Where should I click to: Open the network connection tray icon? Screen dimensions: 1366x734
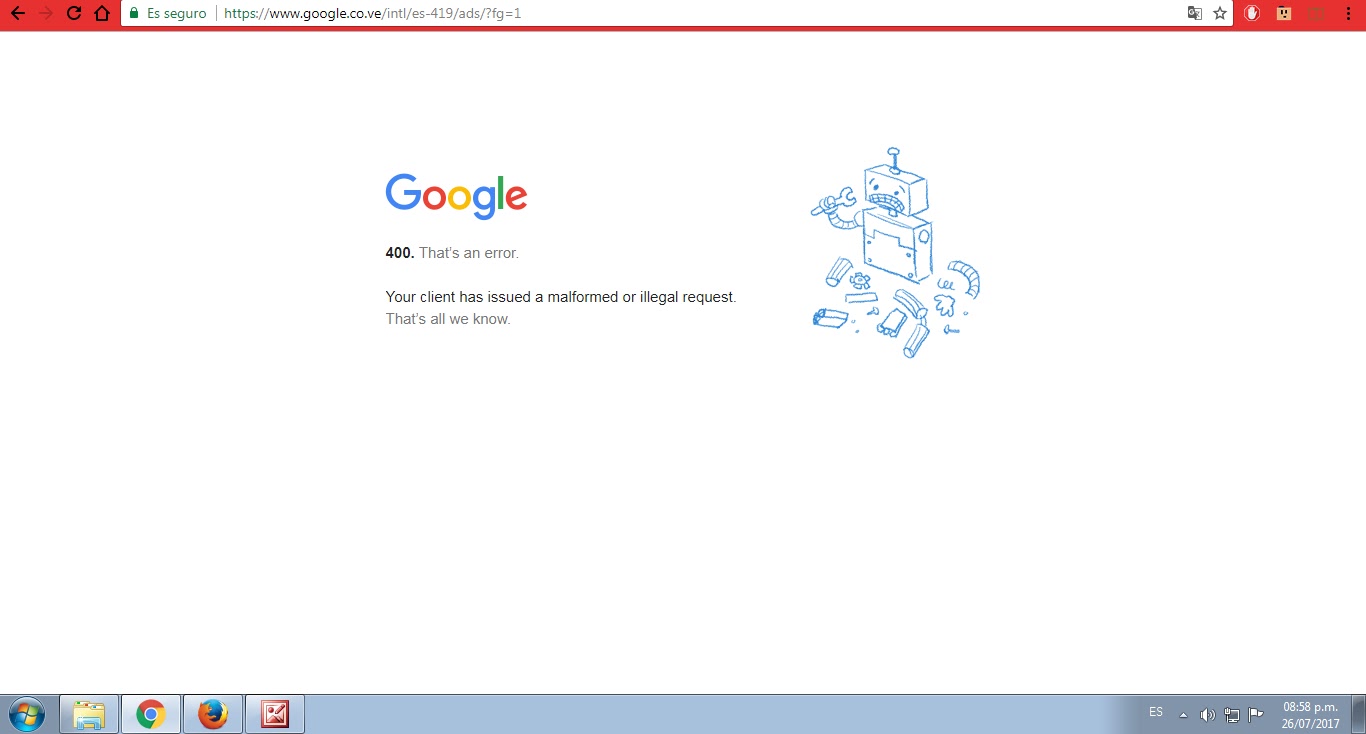pos(1232,715)
